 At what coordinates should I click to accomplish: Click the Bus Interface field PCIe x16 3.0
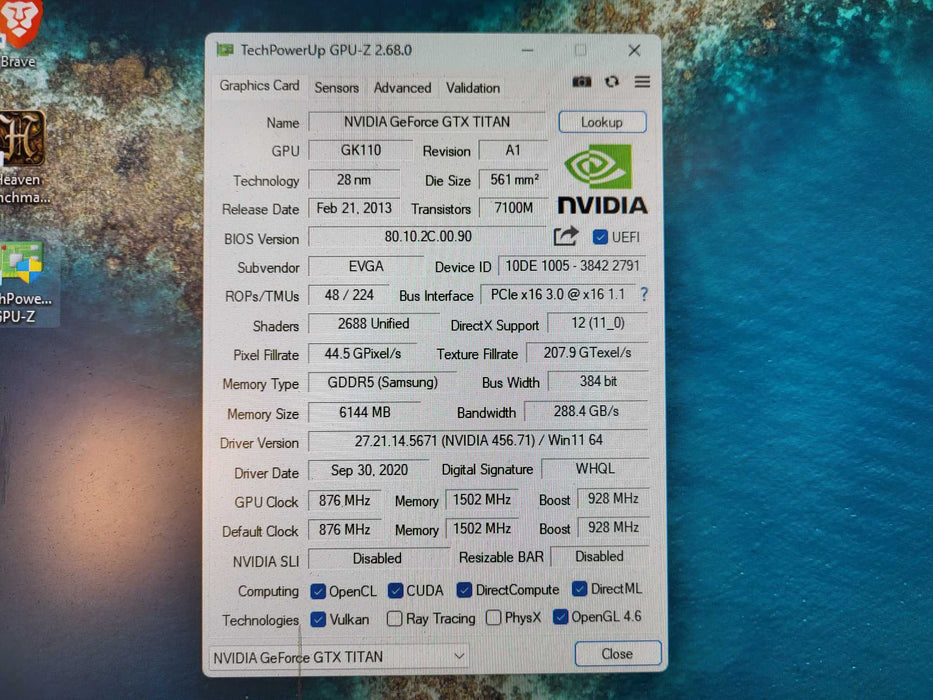click(558, 294)
